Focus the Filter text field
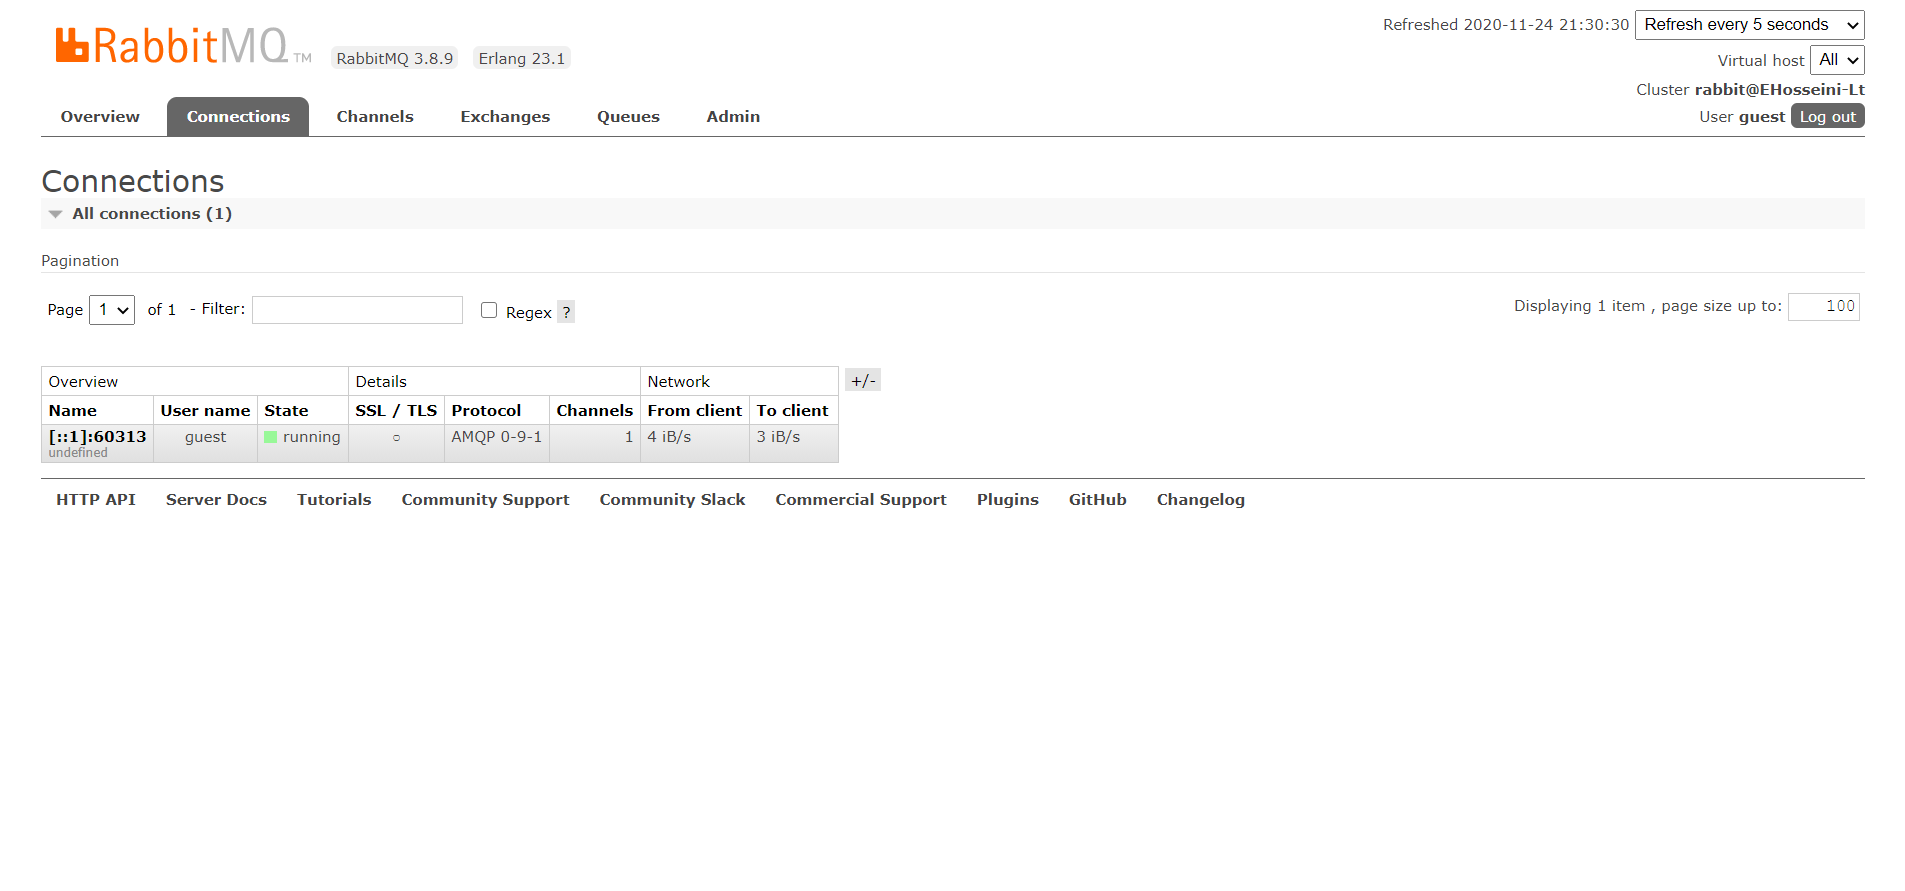Image resolution: width=1905 pixels, height=891 pixels. 357,310
